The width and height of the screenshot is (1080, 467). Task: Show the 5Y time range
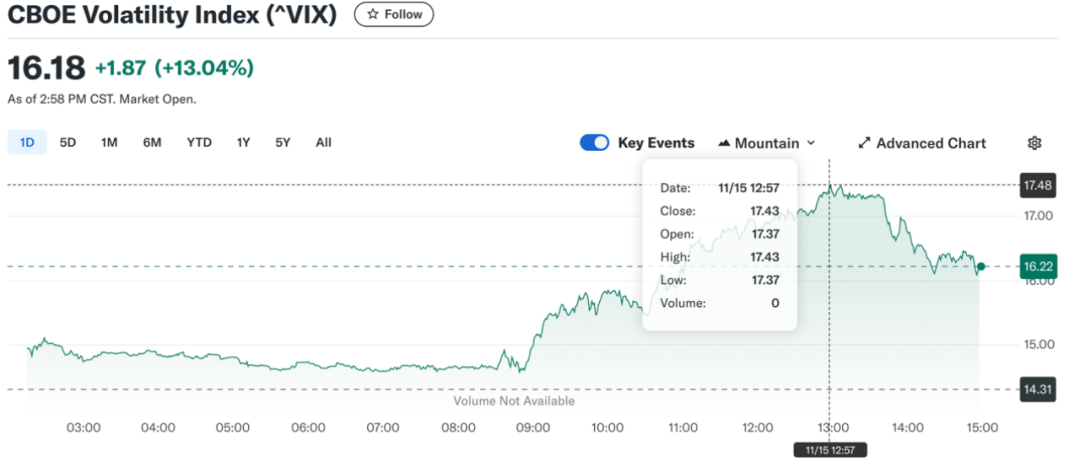click(283, 142)
